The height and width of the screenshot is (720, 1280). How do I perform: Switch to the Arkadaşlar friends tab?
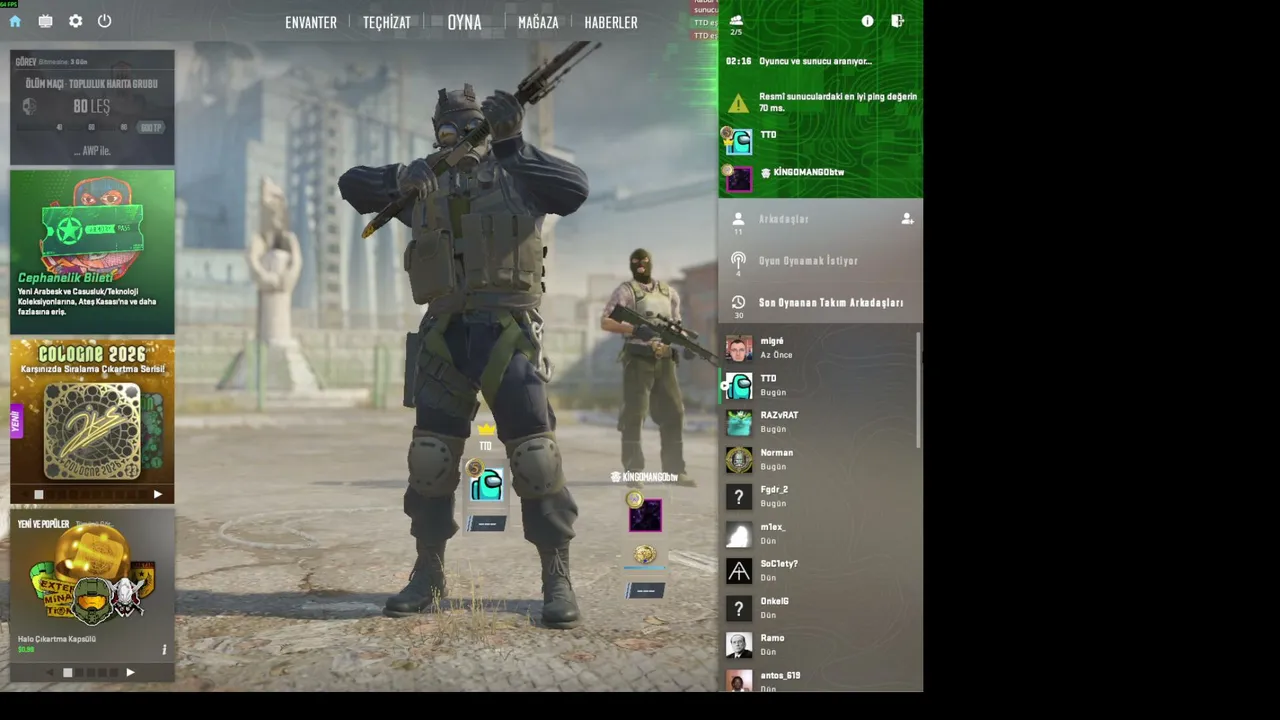click(820, 219)
